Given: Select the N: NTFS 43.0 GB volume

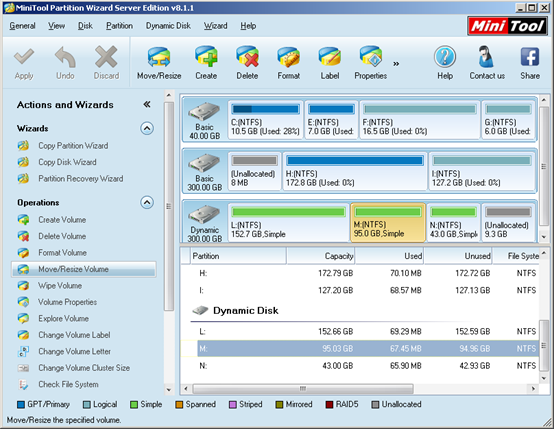Looking at the screenshot, I should (453, 223).
